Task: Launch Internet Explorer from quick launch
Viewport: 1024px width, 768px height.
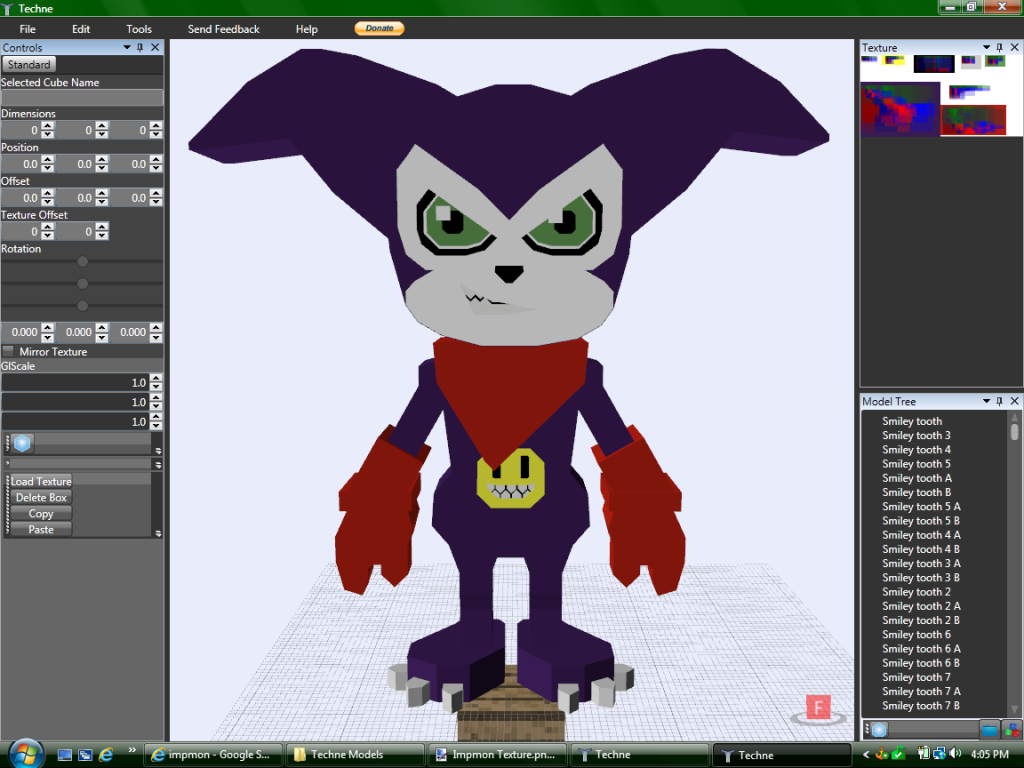Action: click(x=106, y=755)
